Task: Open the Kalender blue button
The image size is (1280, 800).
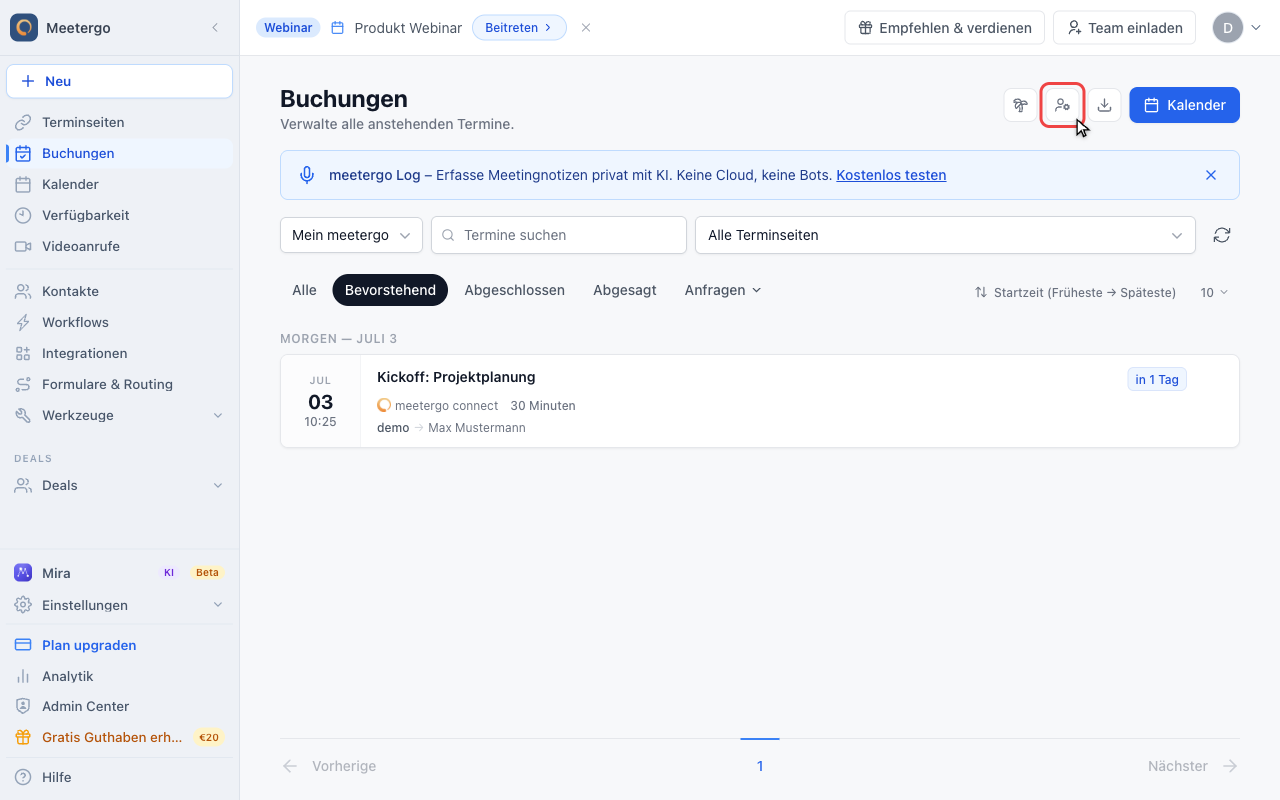Action: tap(1185, 105)
